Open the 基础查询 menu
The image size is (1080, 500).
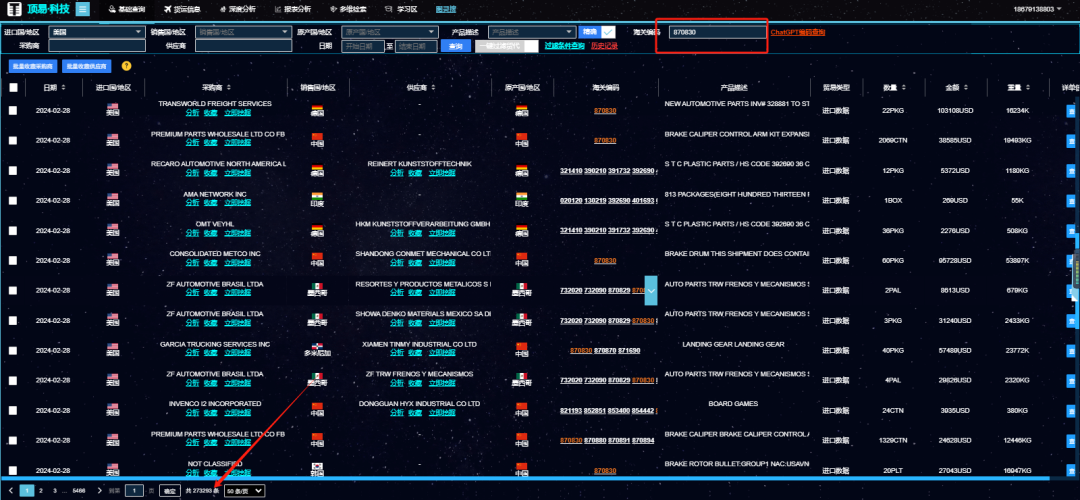point(127,9)
